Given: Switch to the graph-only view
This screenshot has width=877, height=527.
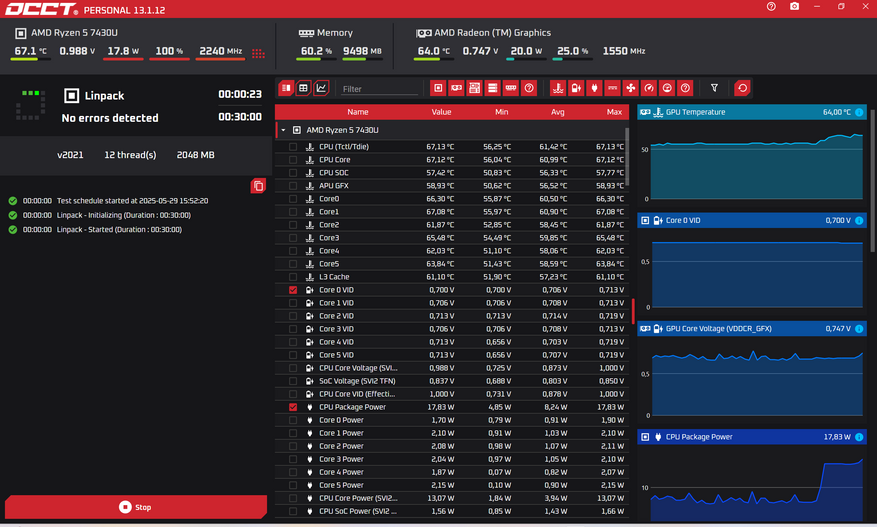Looking at the screenshot, I should point(321,88).
